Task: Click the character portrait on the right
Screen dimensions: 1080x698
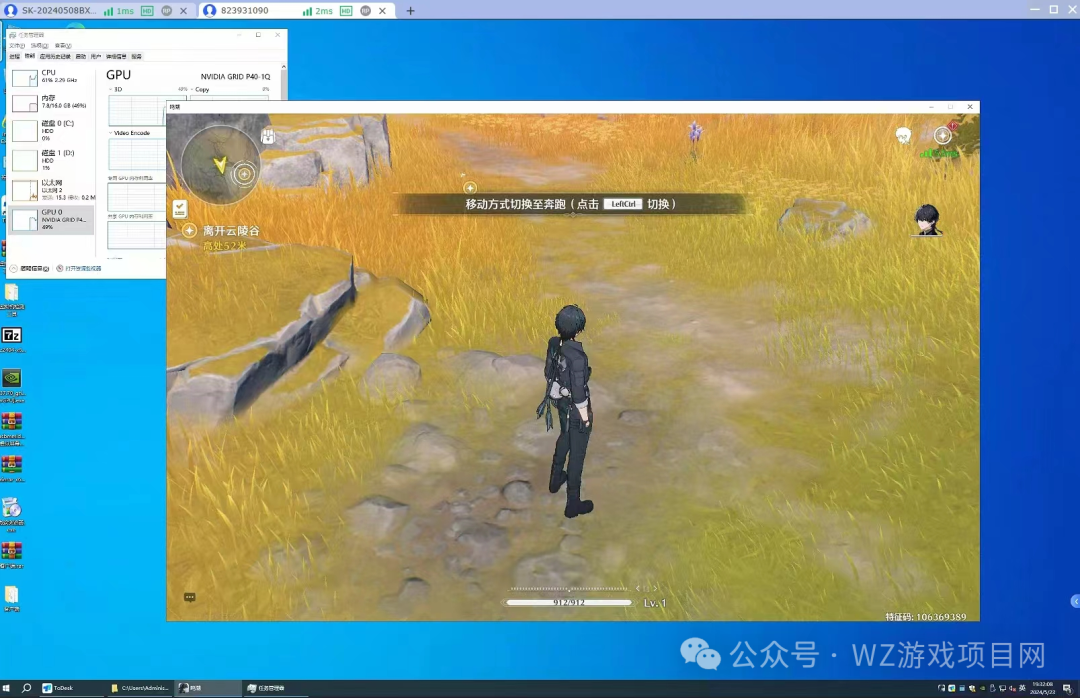Action: click(928, 219)
